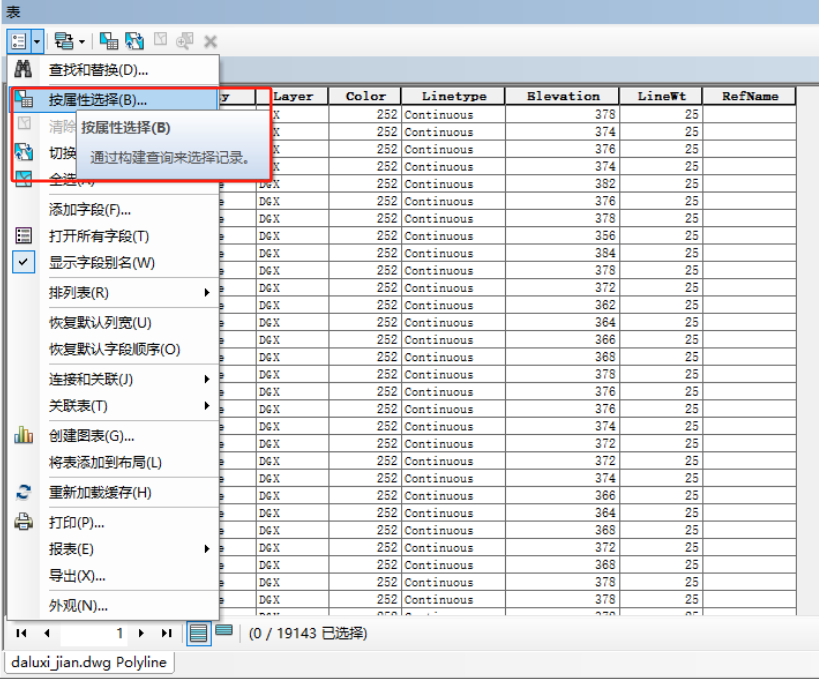Click the field list icon beside 打开所有字段
The image size is (819, 679).
[24, 236]
